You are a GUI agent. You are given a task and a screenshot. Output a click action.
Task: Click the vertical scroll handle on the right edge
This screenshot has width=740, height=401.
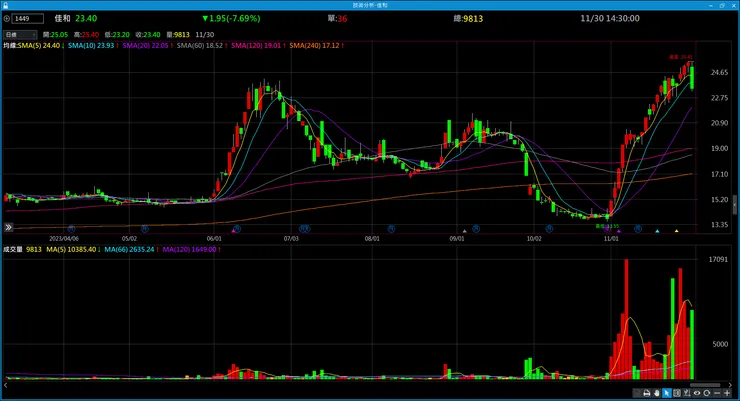[x=734, y=205]
